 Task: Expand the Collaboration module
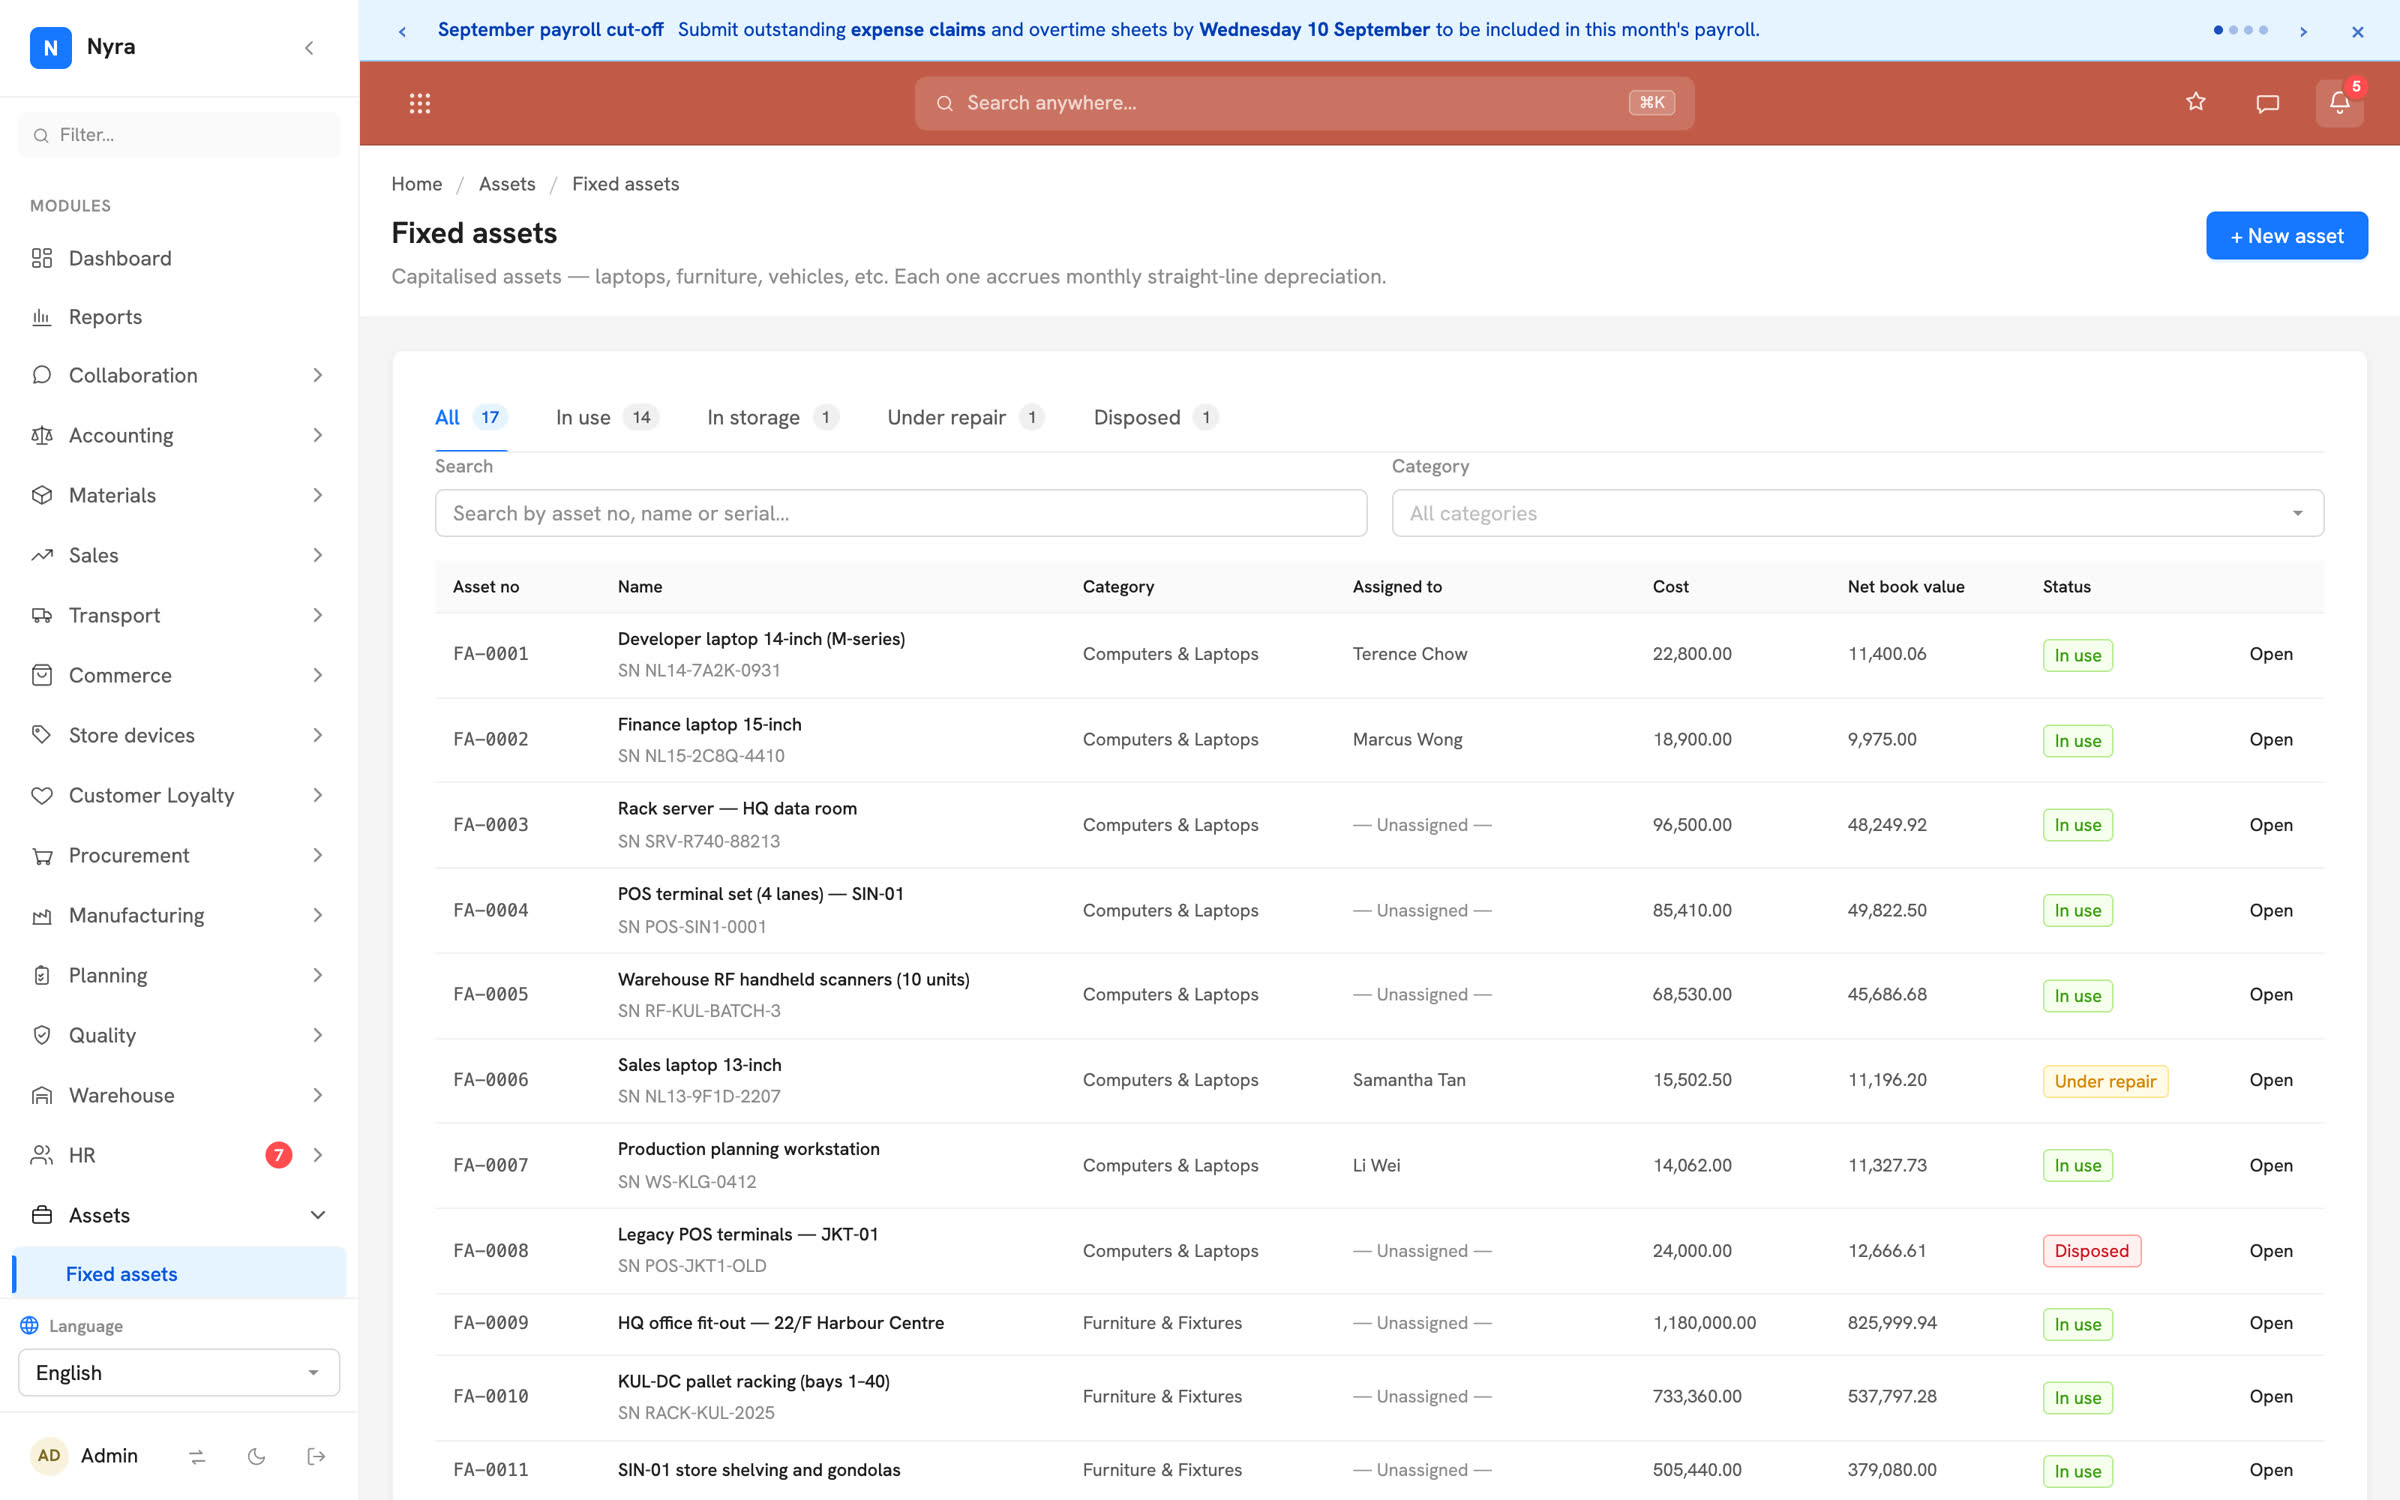point(179,375)
